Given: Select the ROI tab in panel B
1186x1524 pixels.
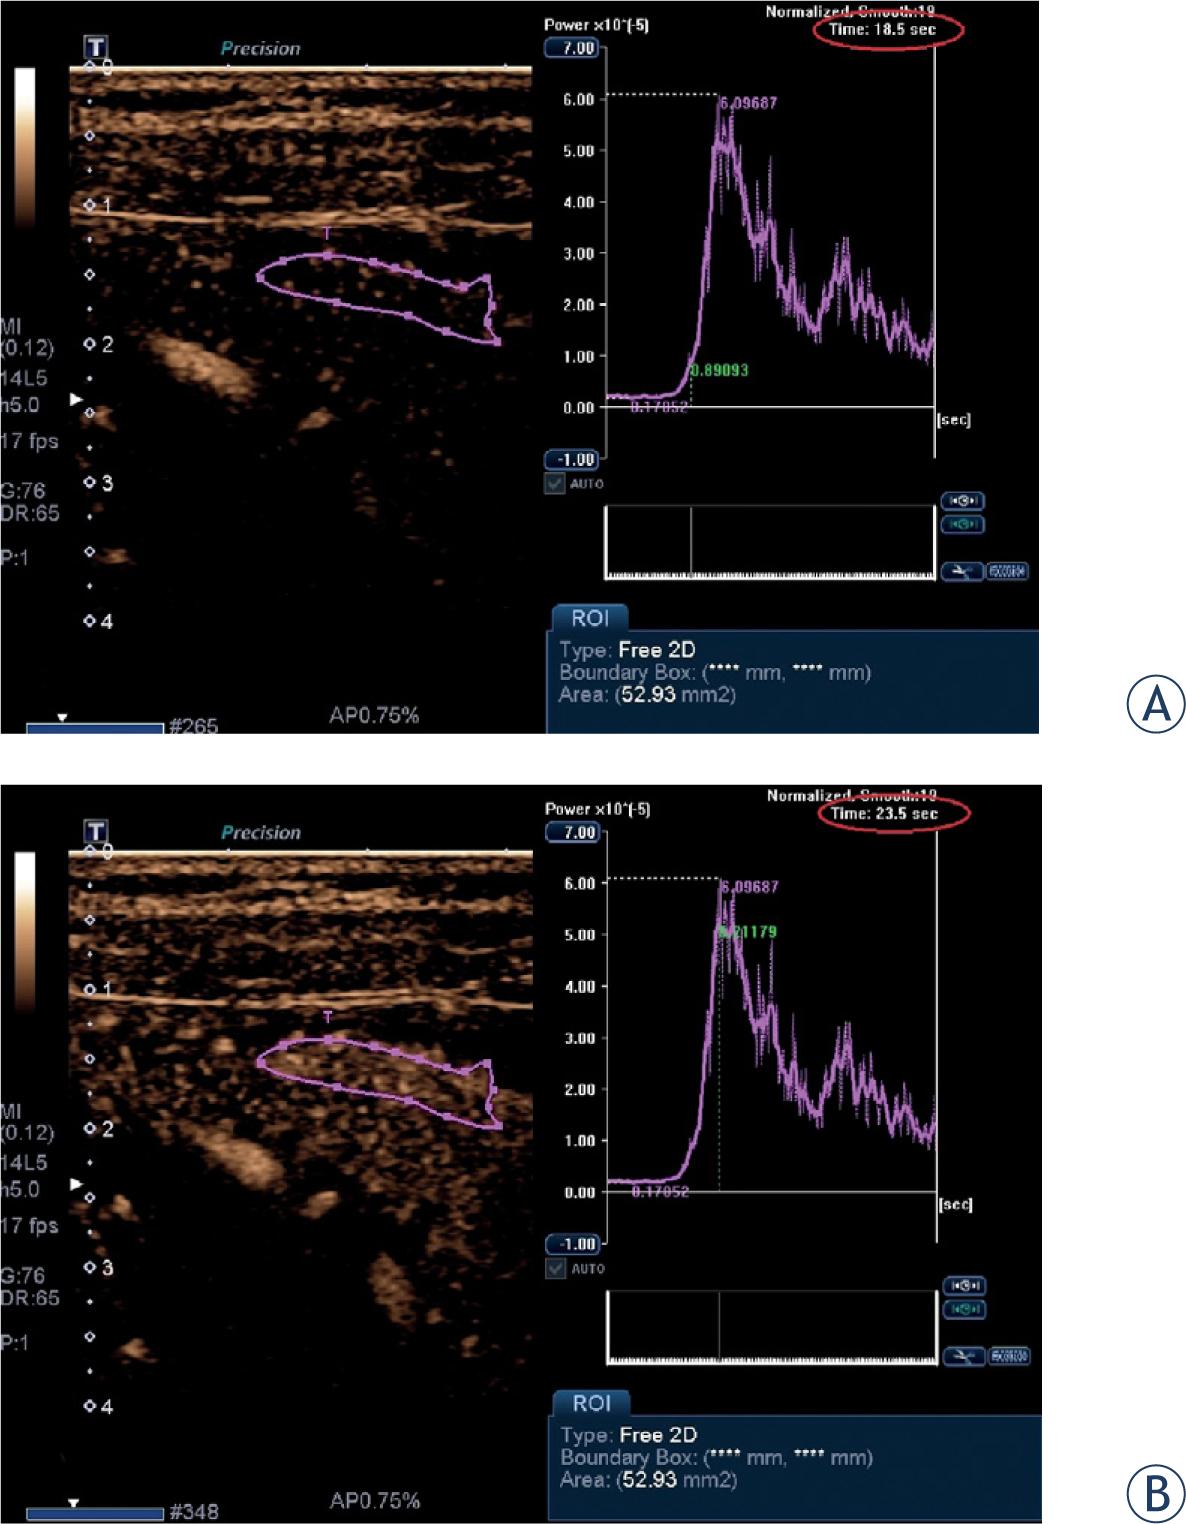Looking at the screenshot, I should [591, 1403].
